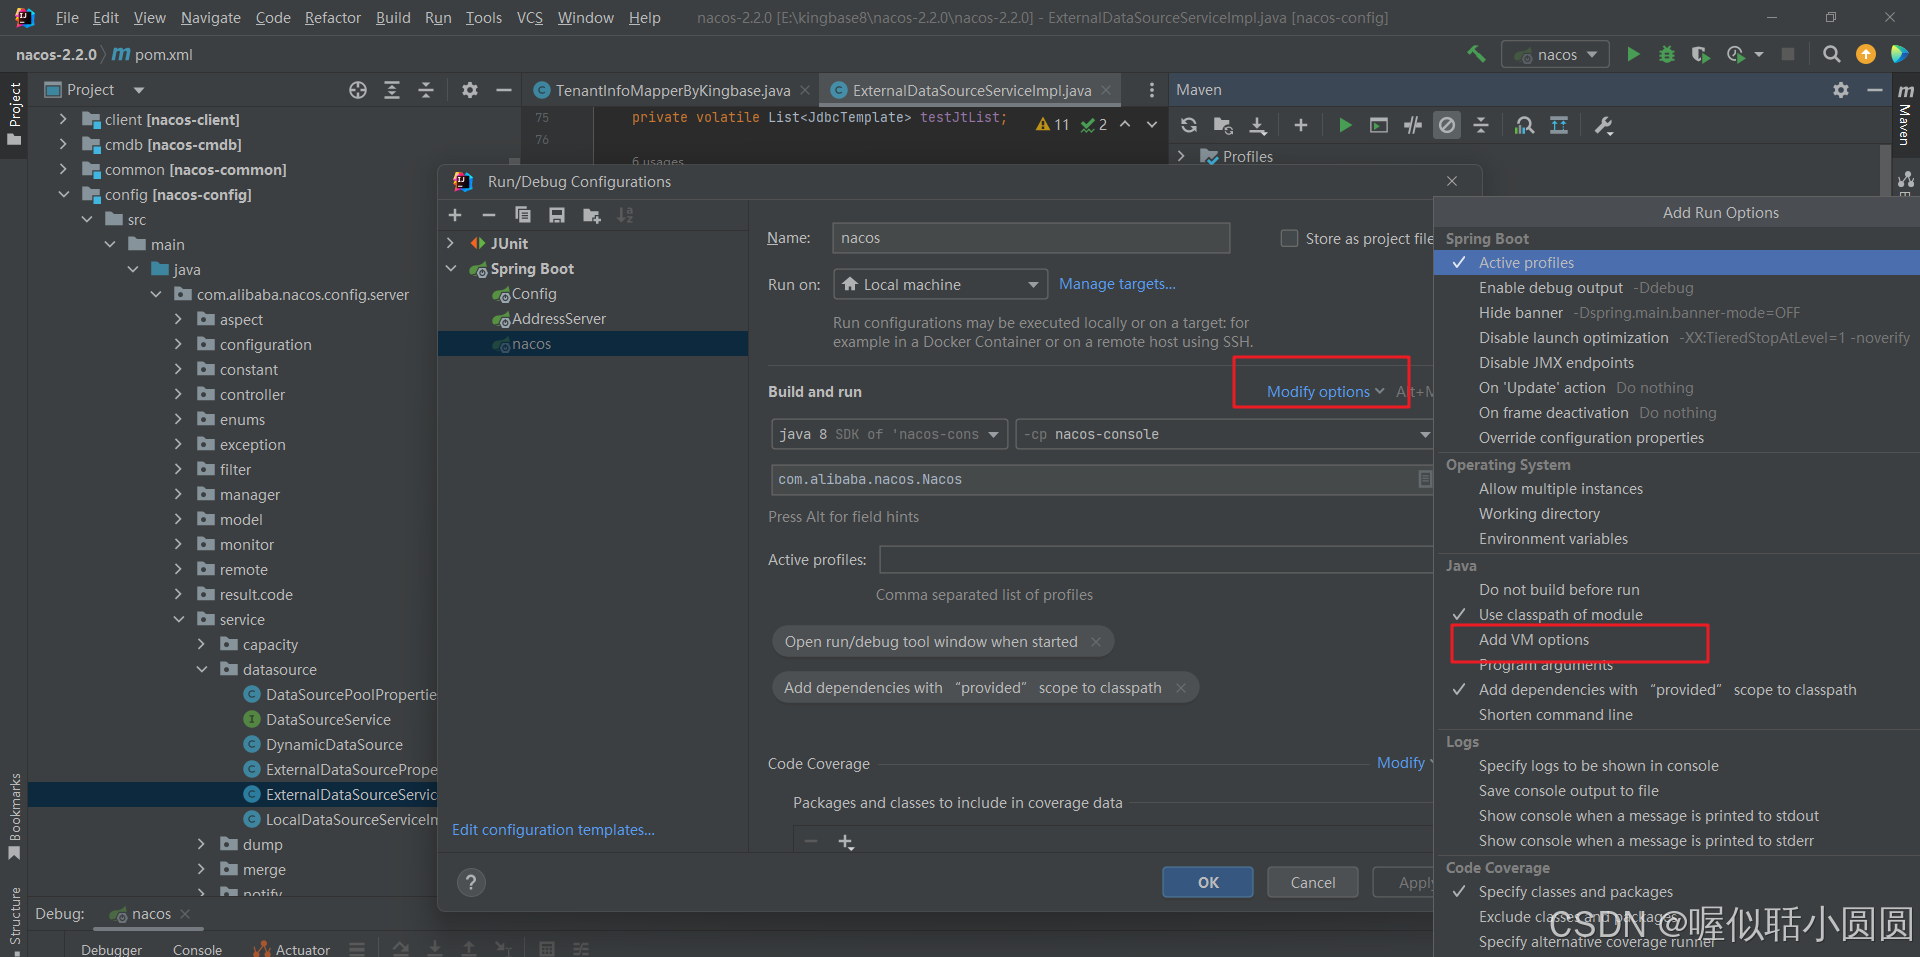Viewport: 1920px width, 957px height.
Task: Click the Code Coverage Modify link
Action: (1401, 763)
